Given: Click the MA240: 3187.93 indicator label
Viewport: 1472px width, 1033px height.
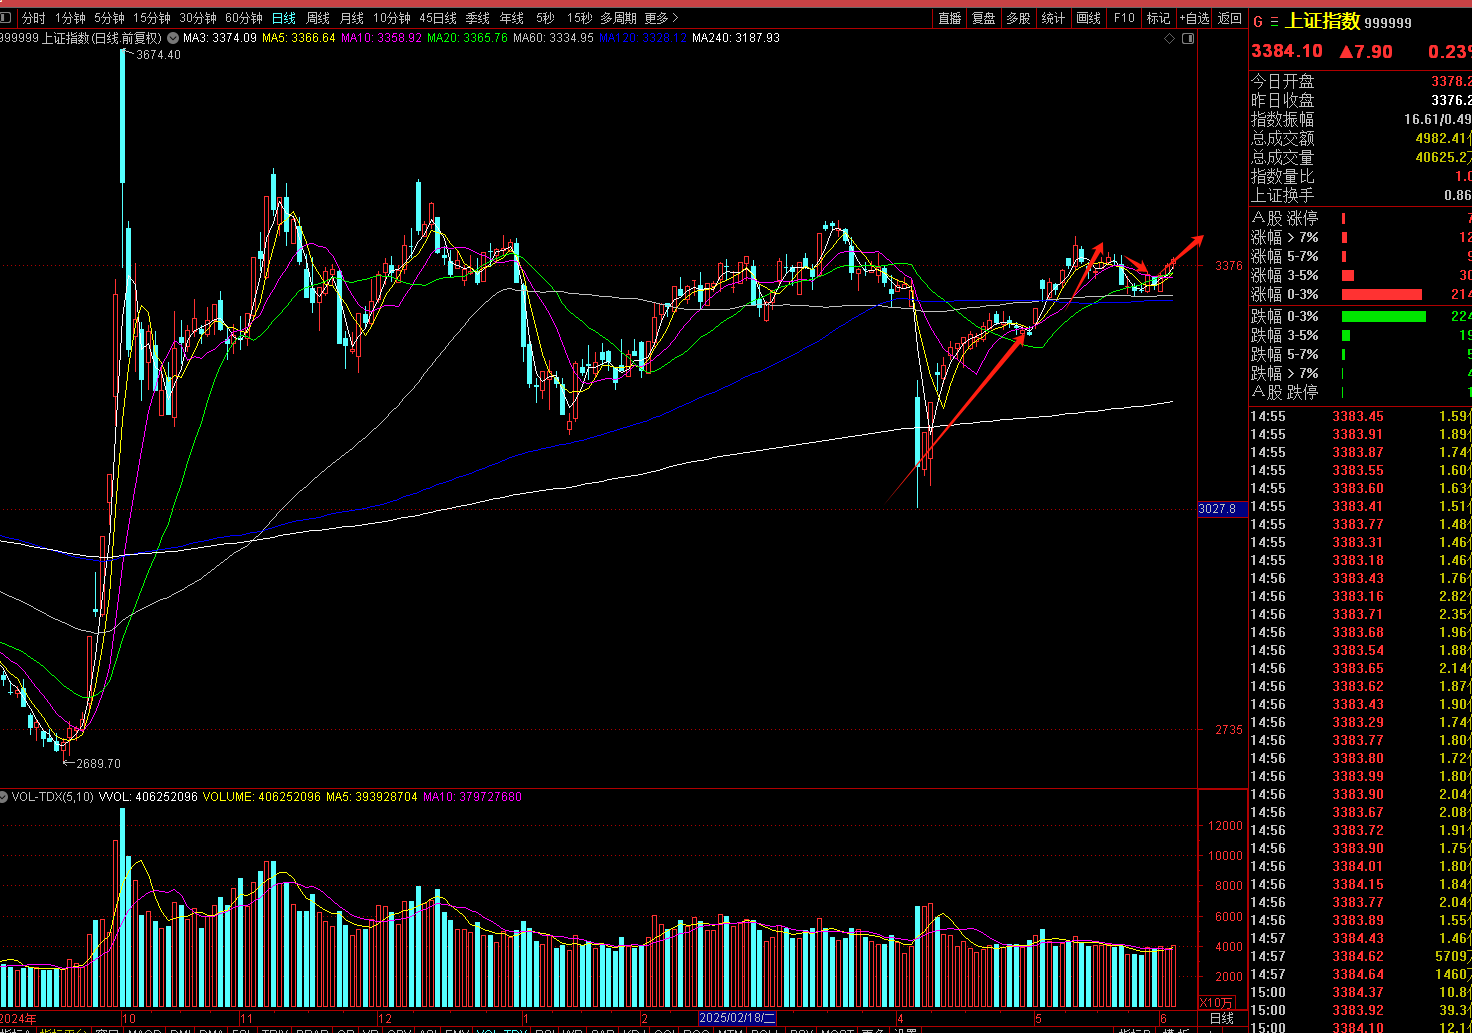Looking at the screenshot, I should [736, 38].
